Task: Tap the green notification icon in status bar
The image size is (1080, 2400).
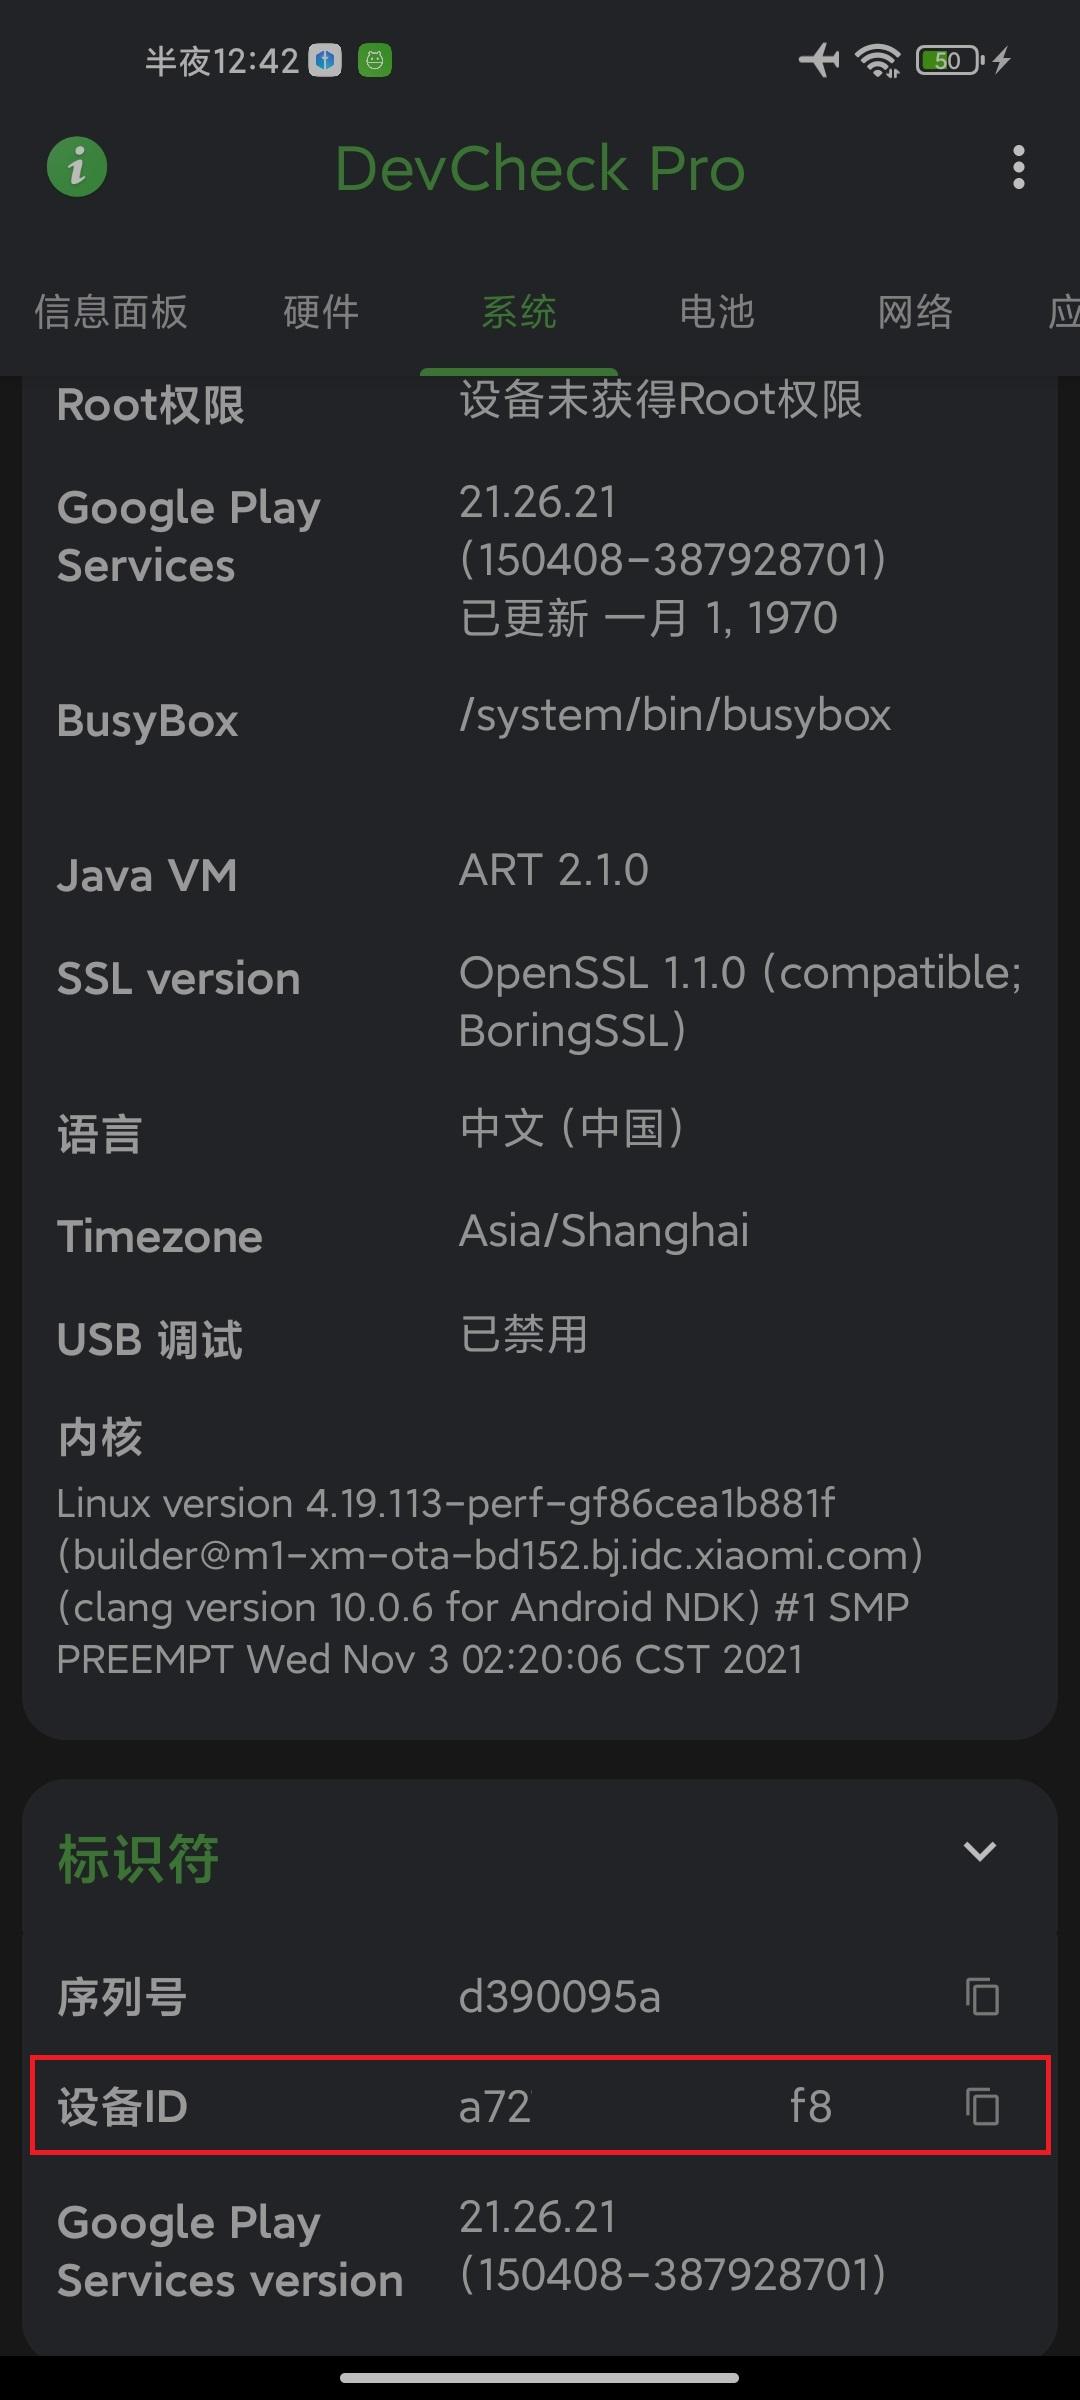Action: [375, 61]
